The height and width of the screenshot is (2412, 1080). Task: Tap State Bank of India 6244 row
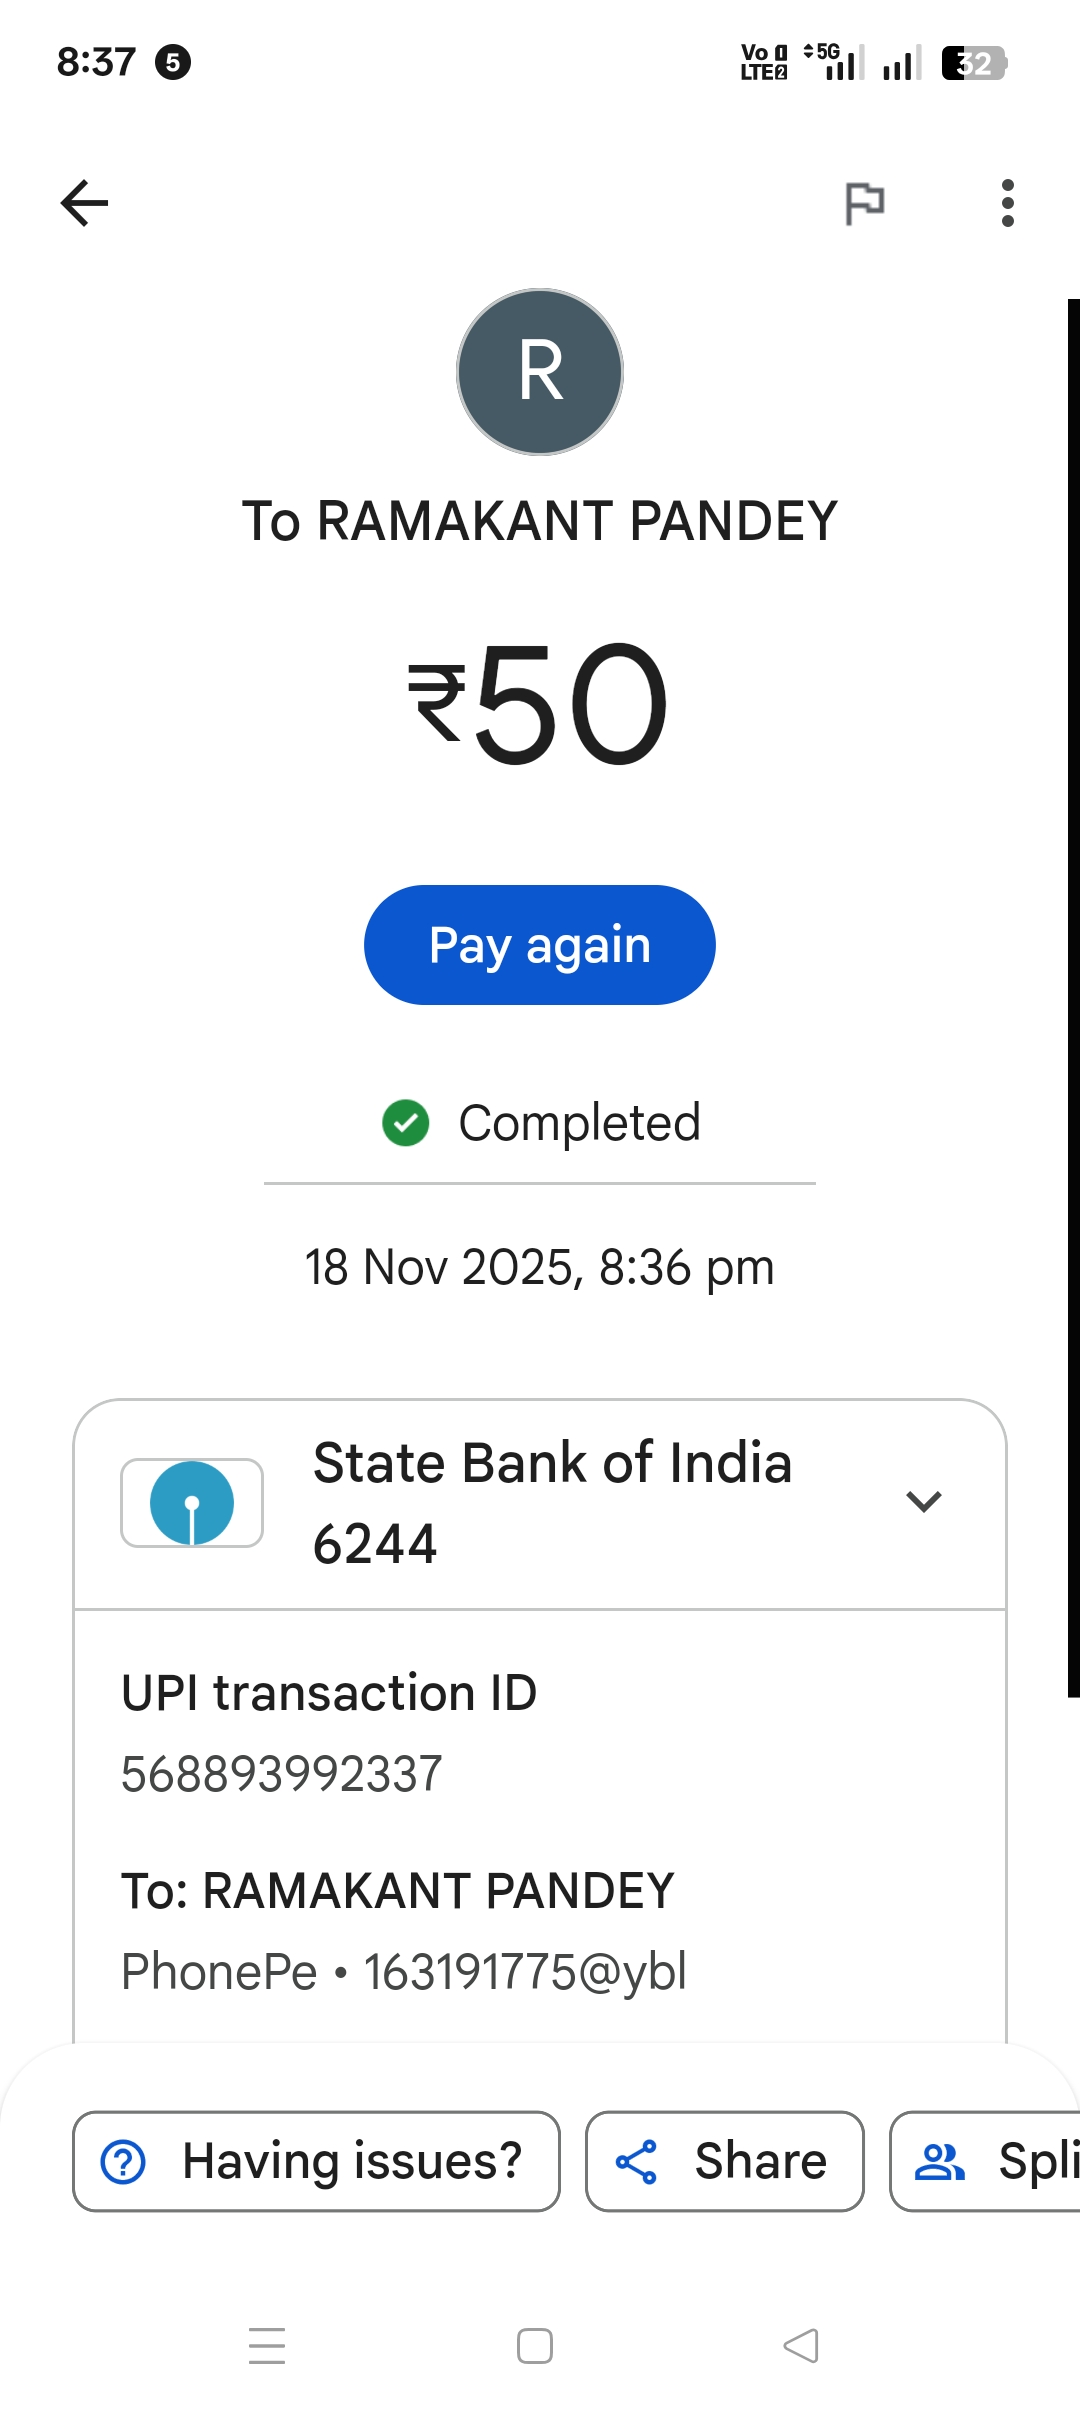552,1503
